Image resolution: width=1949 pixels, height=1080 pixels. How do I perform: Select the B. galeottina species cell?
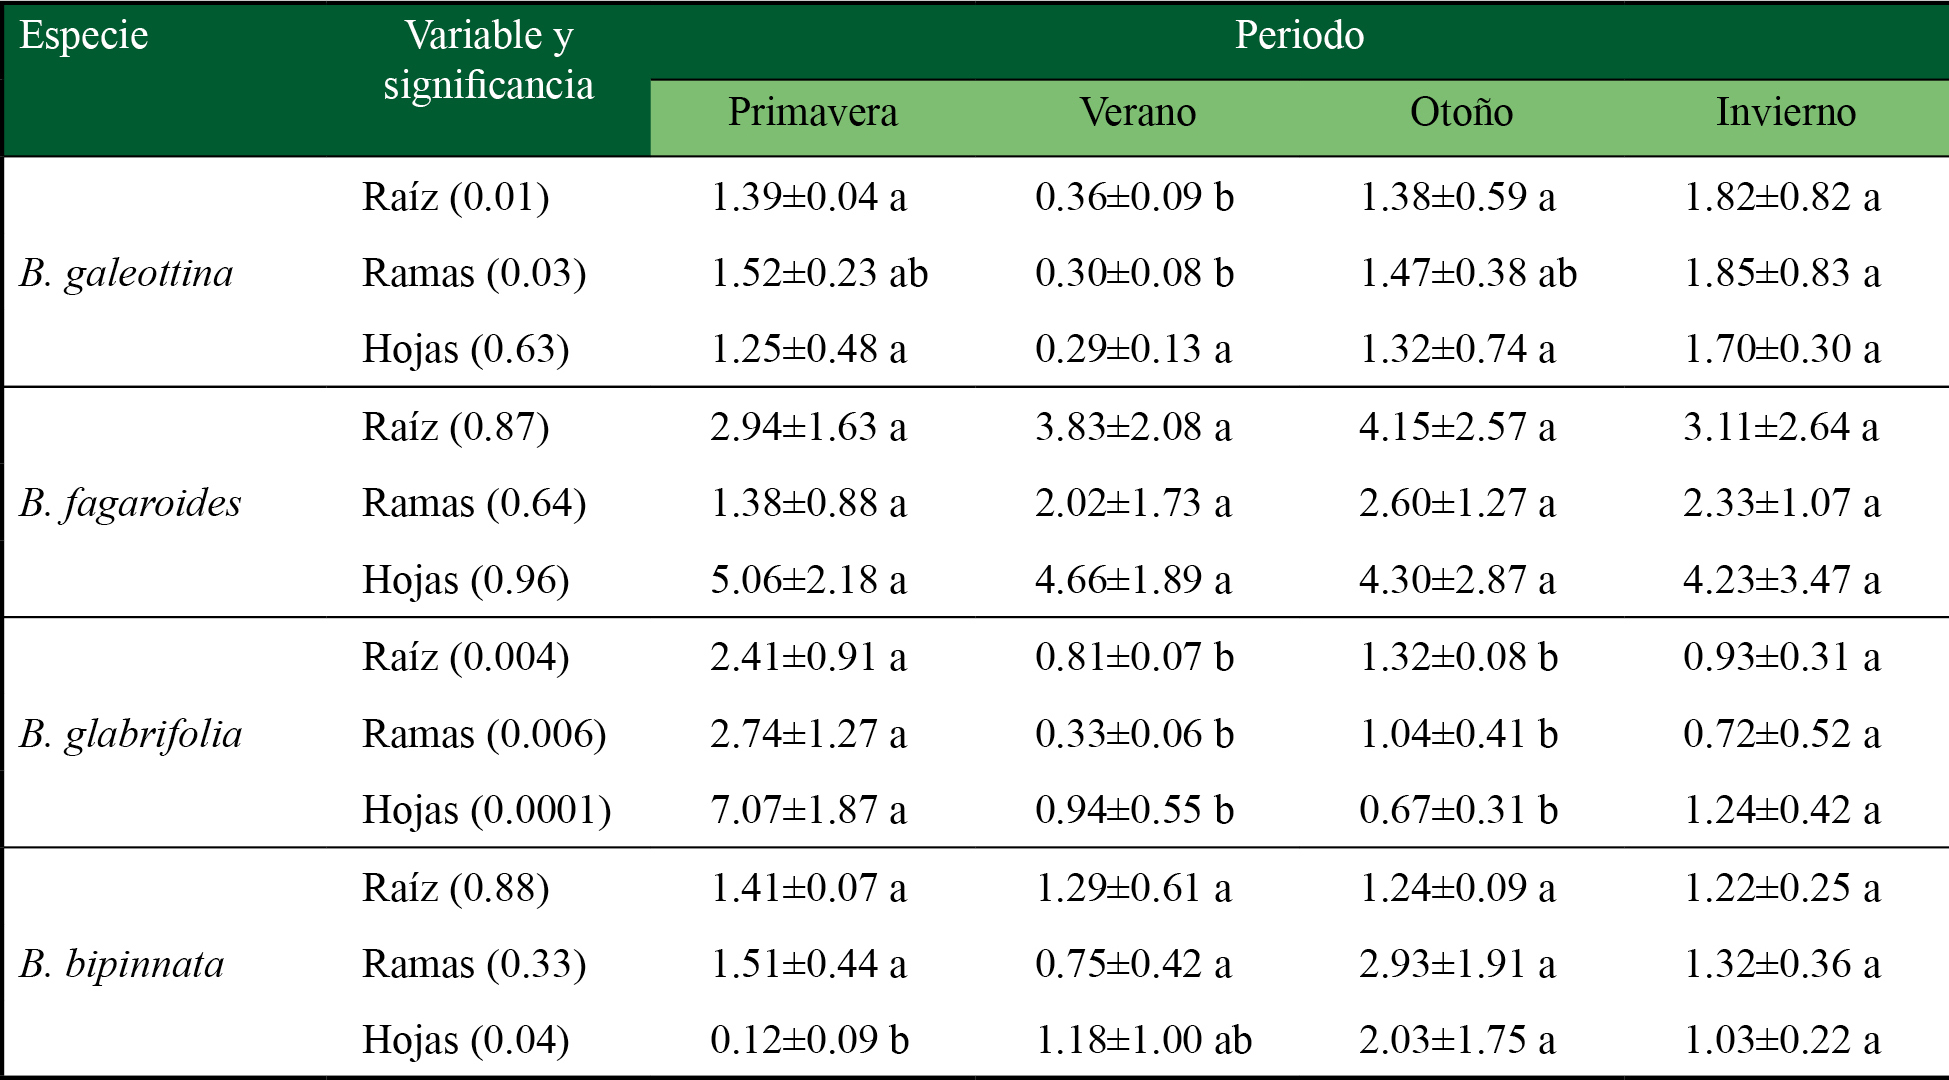point(126,273)
